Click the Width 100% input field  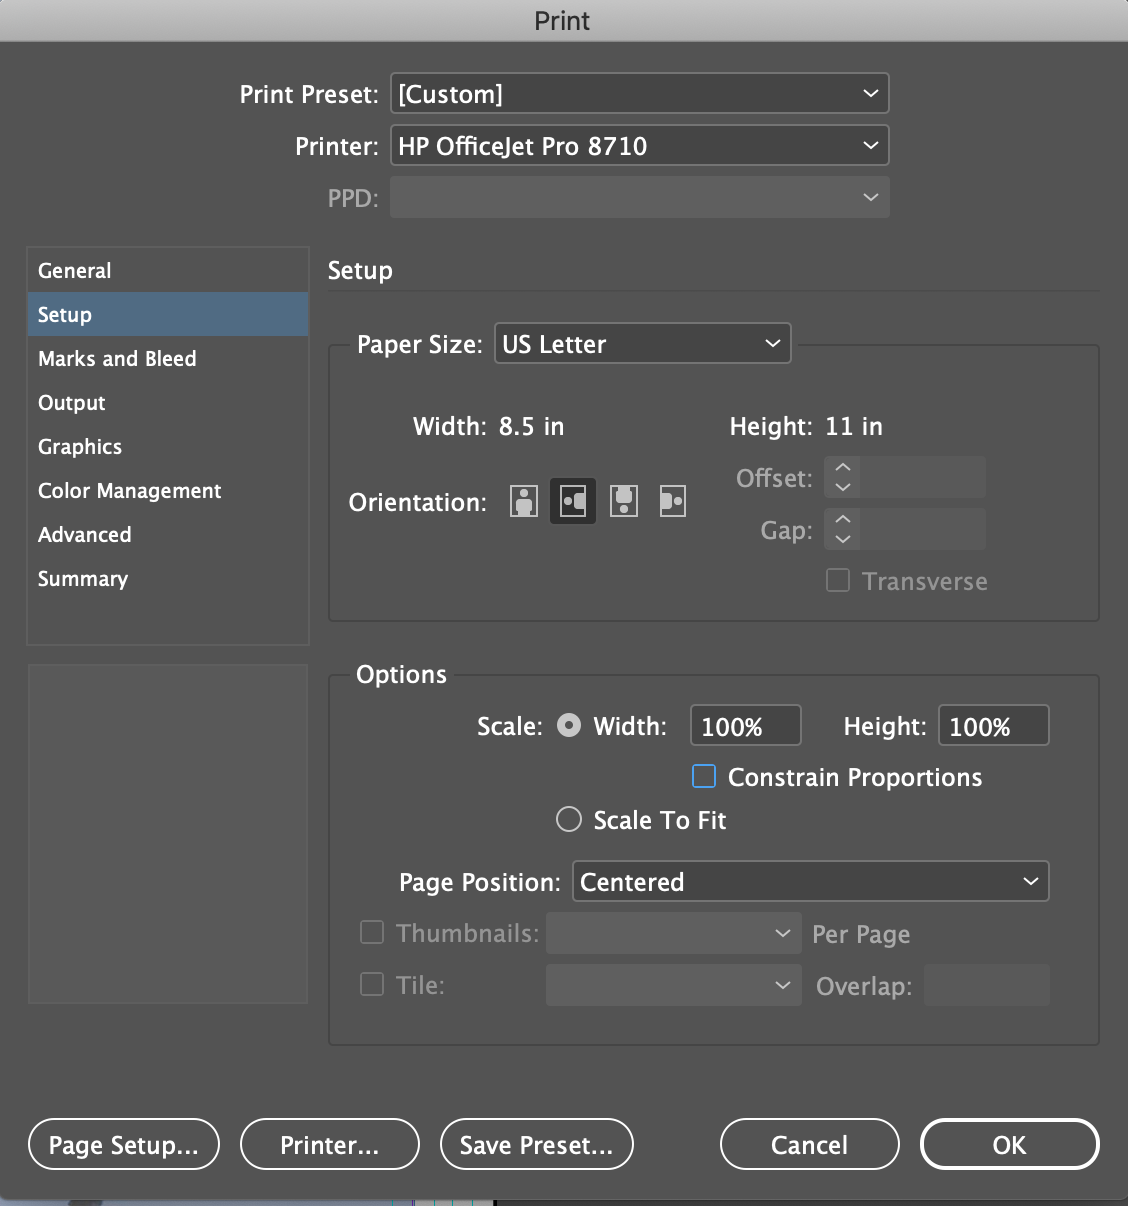(744, 725)
